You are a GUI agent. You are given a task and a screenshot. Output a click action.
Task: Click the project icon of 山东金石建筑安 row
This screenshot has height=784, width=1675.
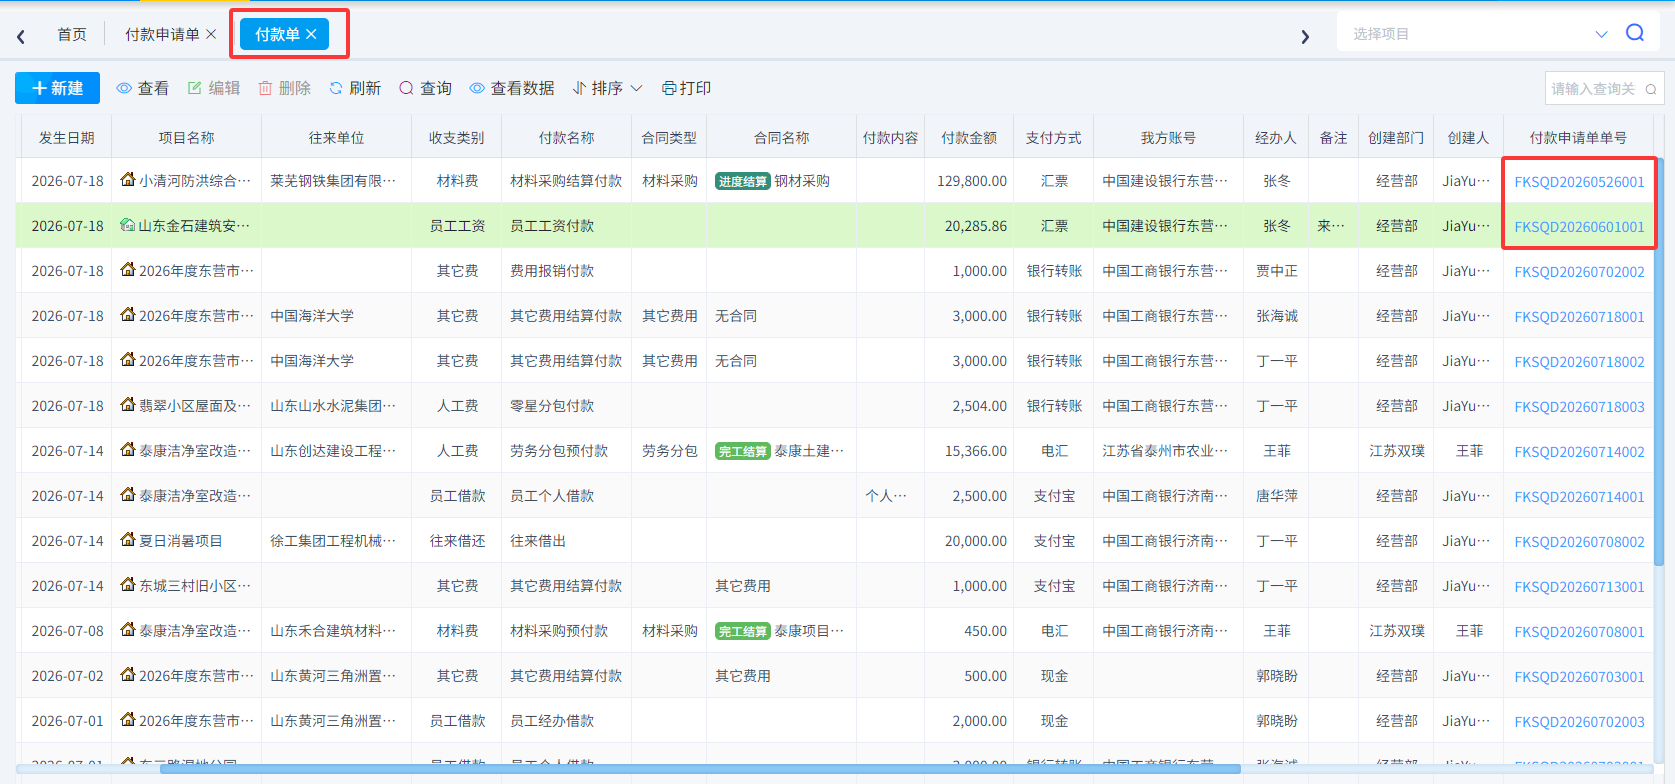(x=128, y=225)
